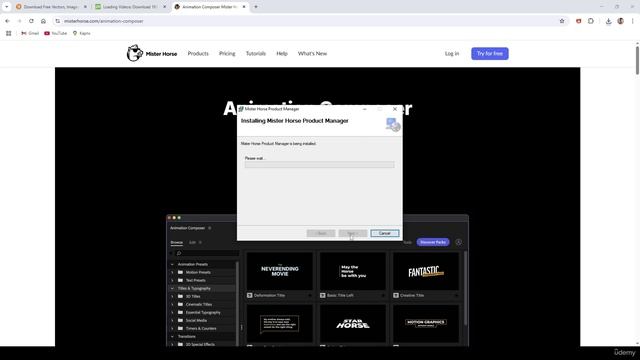
Task: Click the search magnifier in Animation Composer panel
Action: (179, 253)
